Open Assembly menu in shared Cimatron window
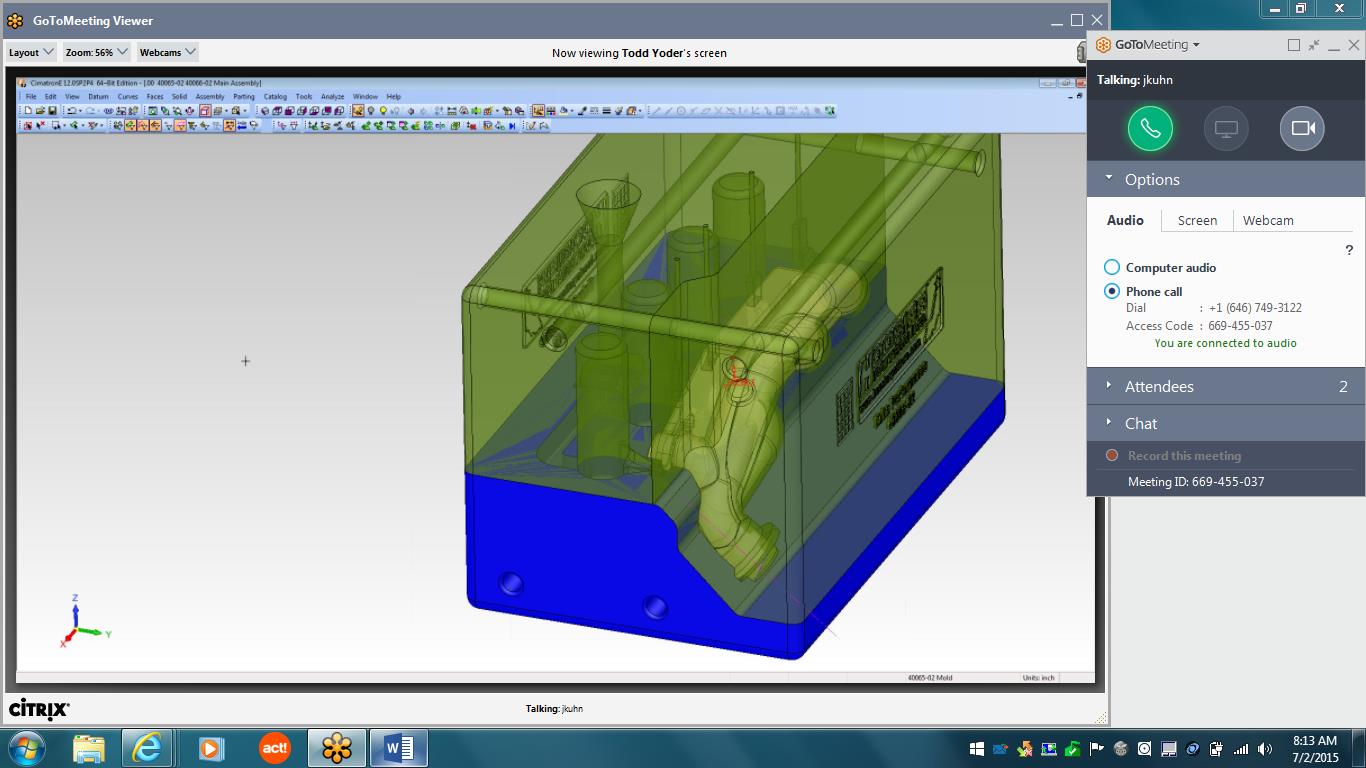1366x768 pixels. [x=210, y=97]
